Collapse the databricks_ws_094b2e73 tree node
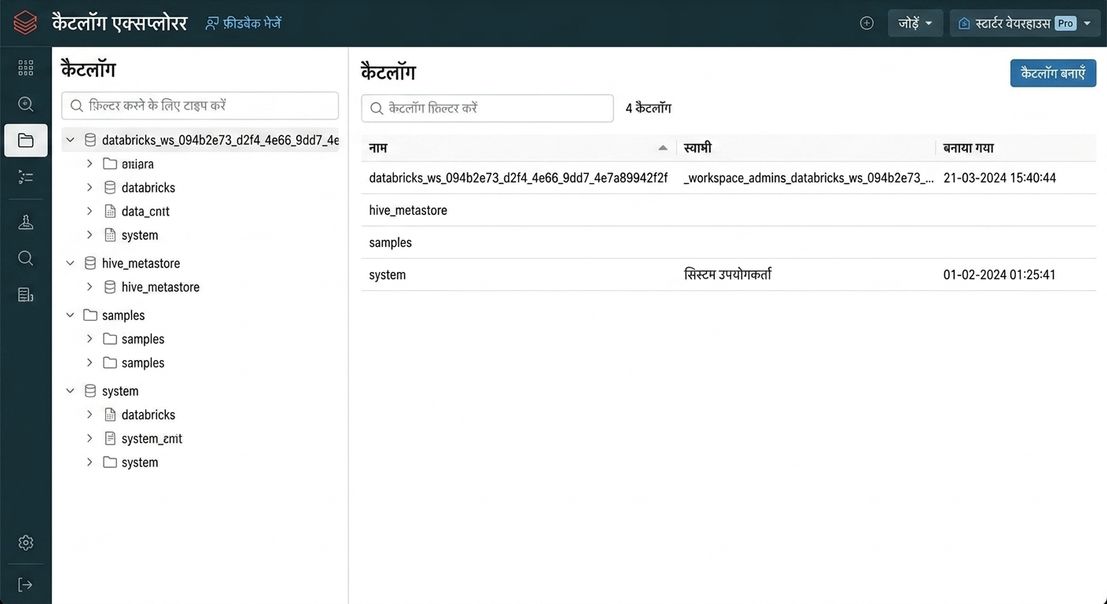This screenshot has width=1107, height=604. [70, 140]
